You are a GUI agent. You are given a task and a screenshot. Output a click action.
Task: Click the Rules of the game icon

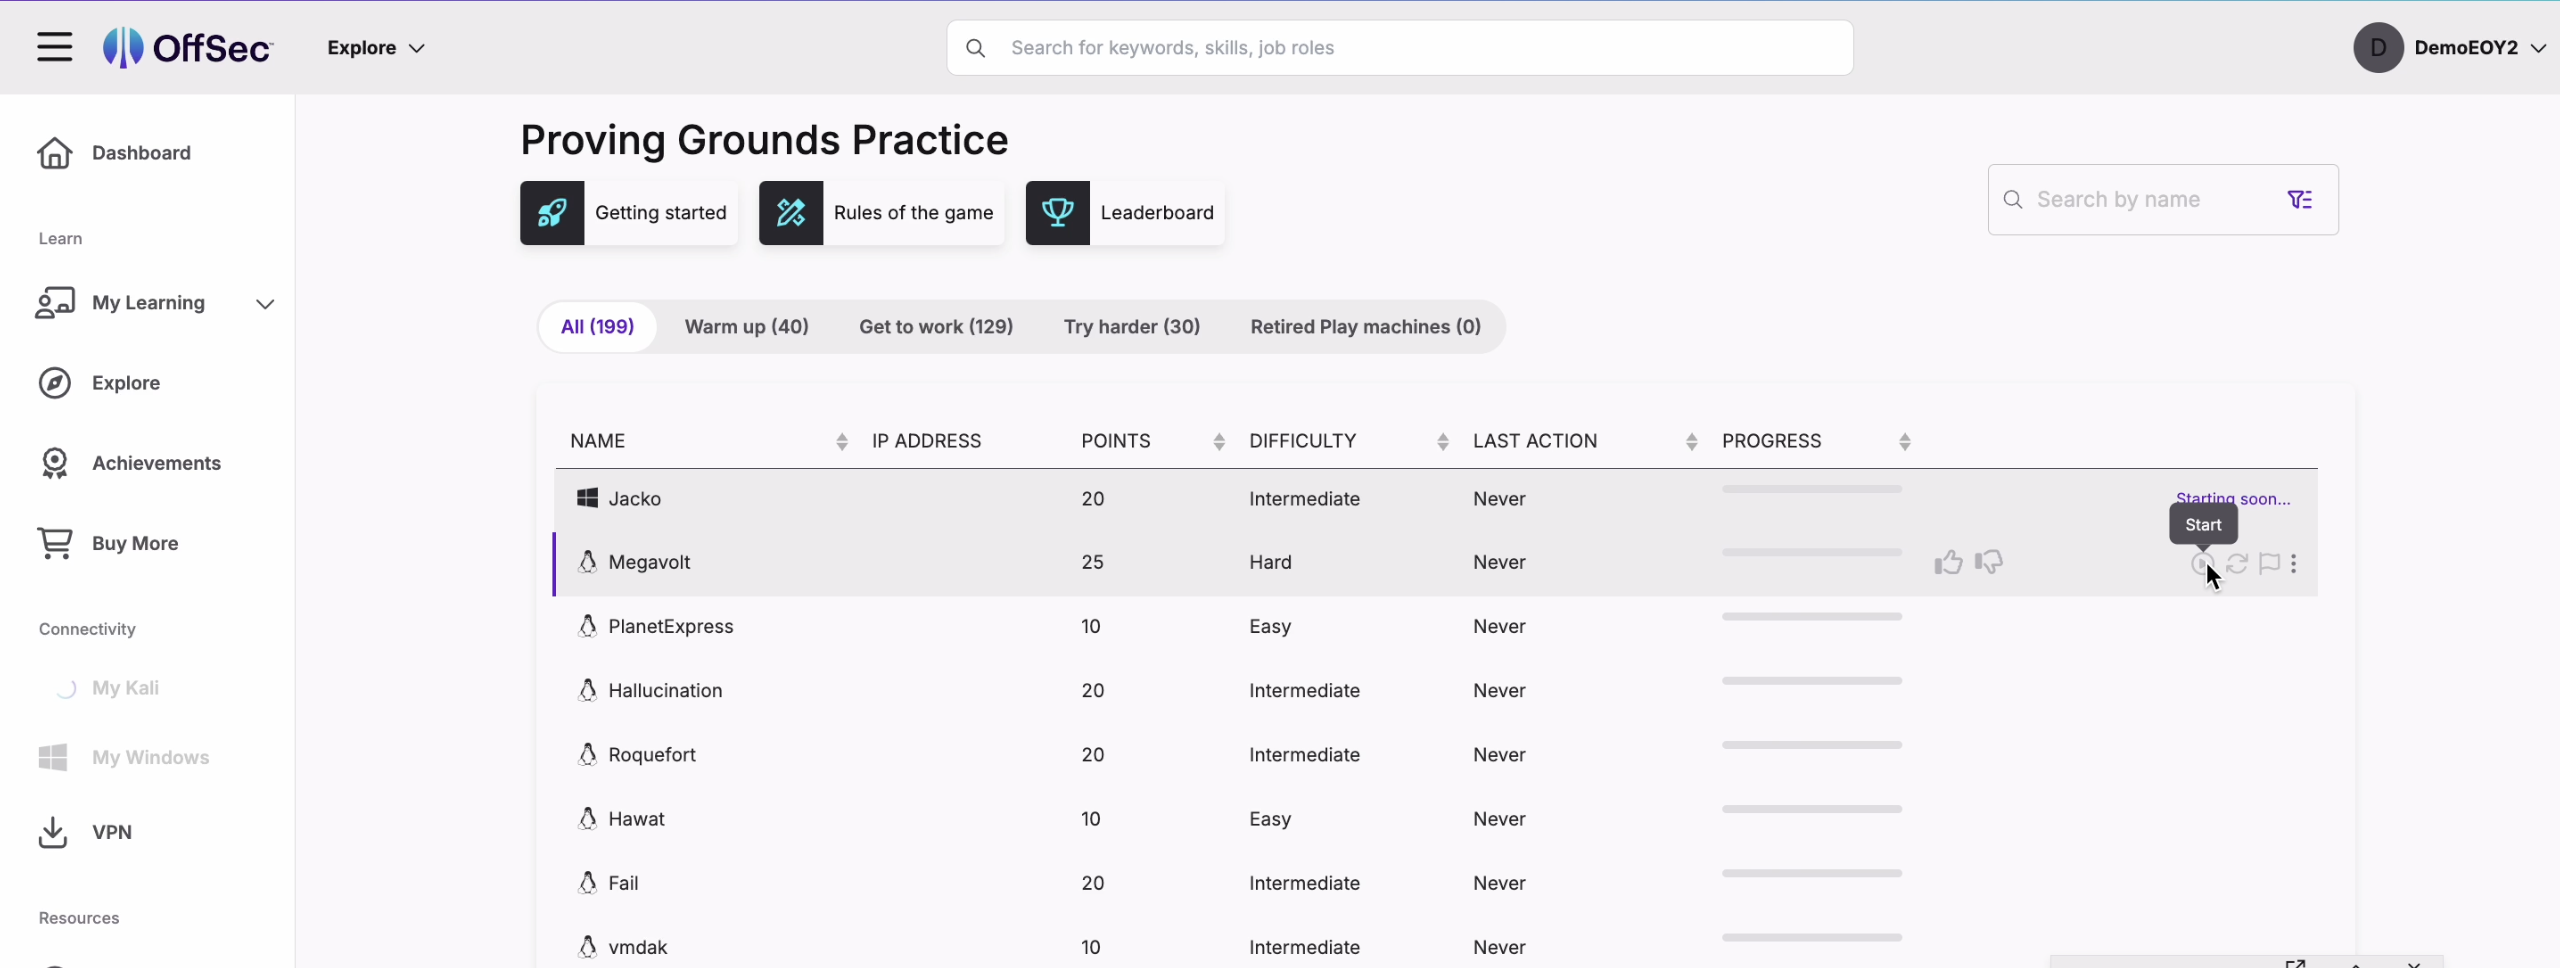point(791,213)
